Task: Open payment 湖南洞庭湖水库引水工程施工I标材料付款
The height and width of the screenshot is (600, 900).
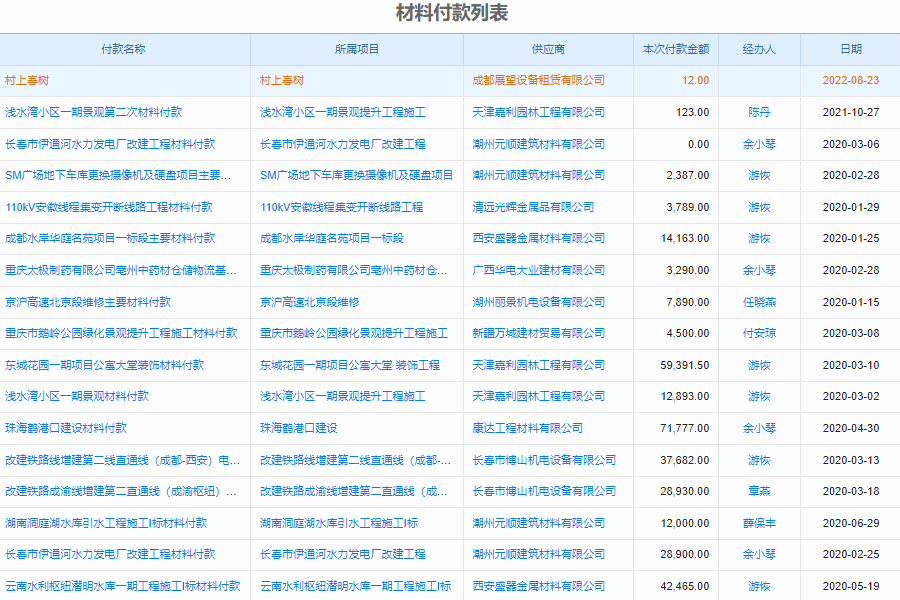Action: tap(106, 523)
